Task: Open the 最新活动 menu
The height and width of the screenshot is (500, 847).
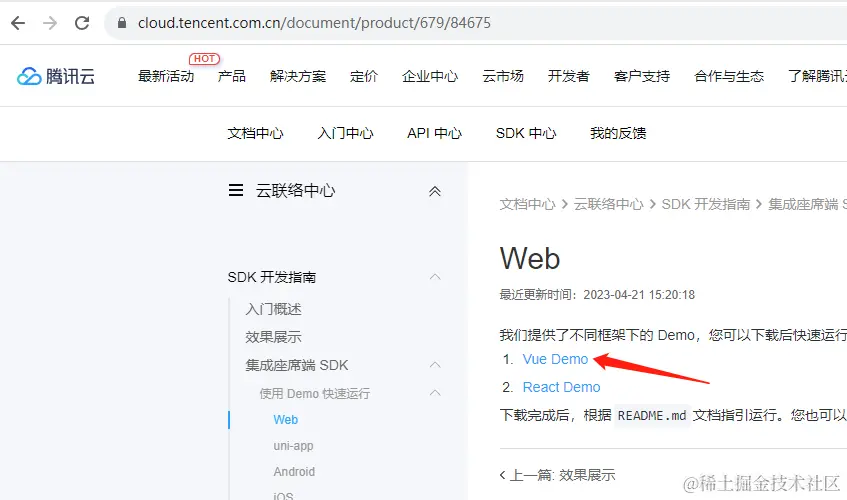Action: coord(166,76)
